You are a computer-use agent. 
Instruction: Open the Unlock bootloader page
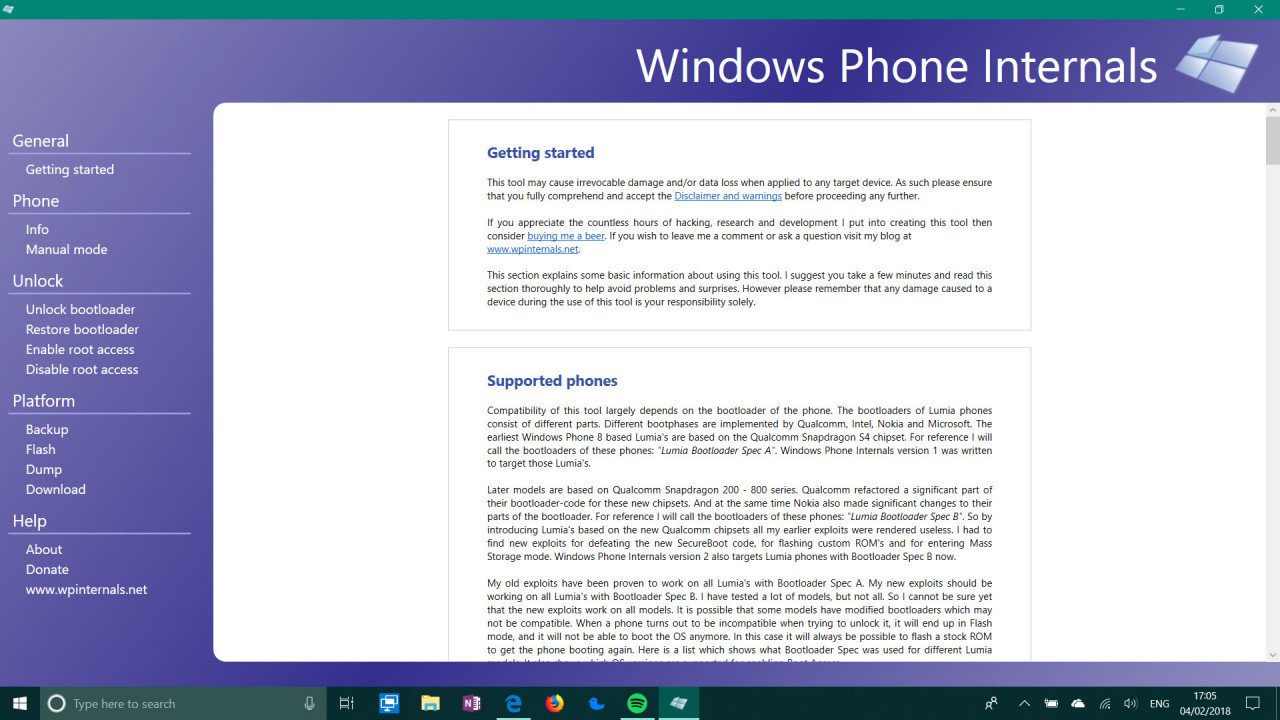(x=80, y=309)
